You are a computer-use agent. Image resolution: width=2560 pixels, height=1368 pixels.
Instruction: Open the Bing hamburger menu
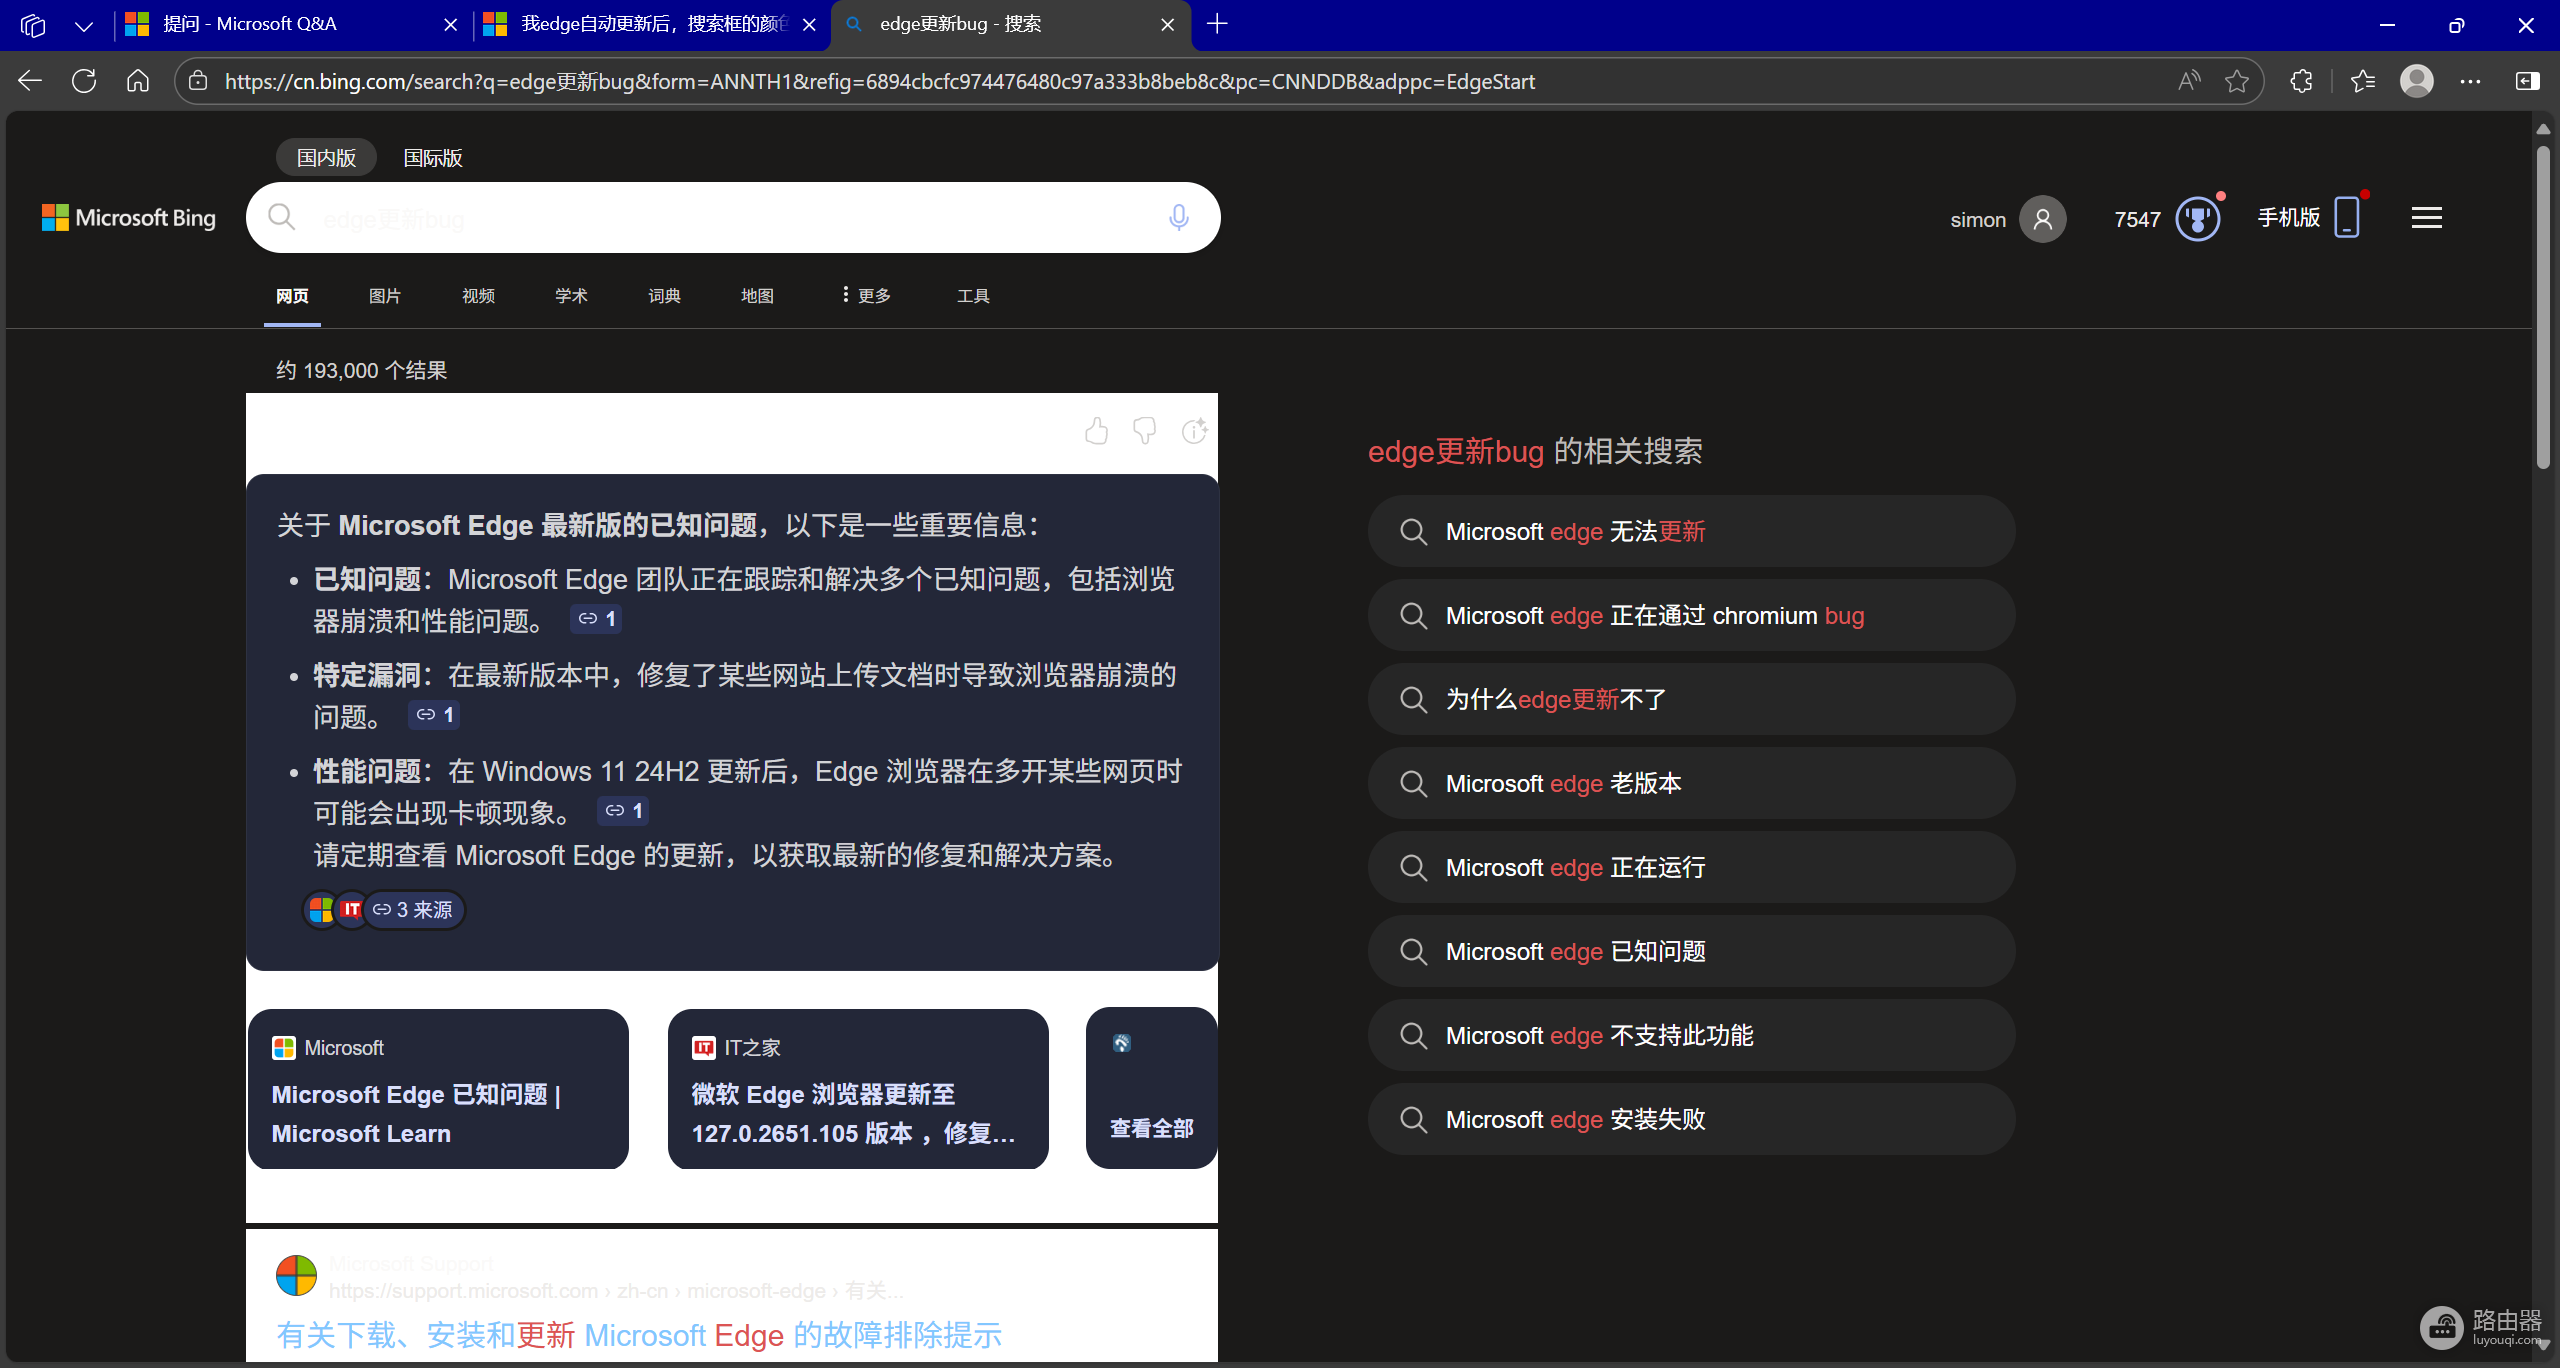pyautogui.click(x=2427, y=218)
